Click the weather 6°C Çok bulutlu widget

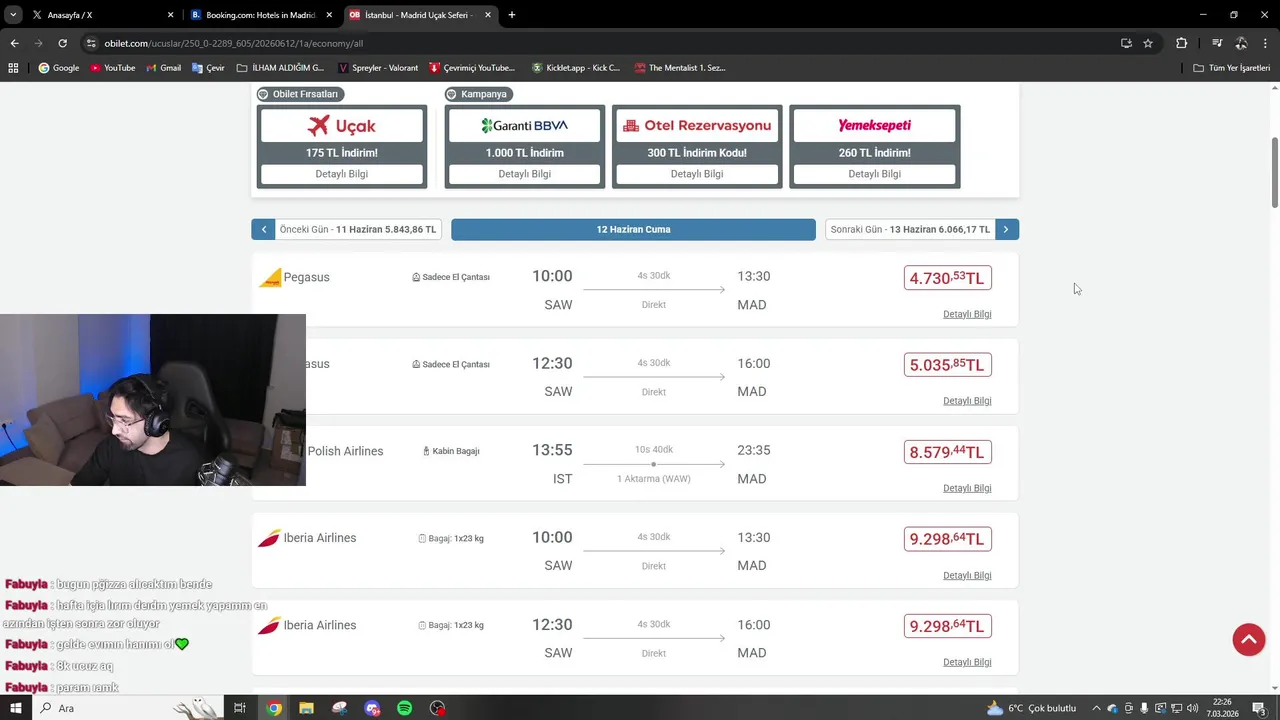(x=1032, y=708)
